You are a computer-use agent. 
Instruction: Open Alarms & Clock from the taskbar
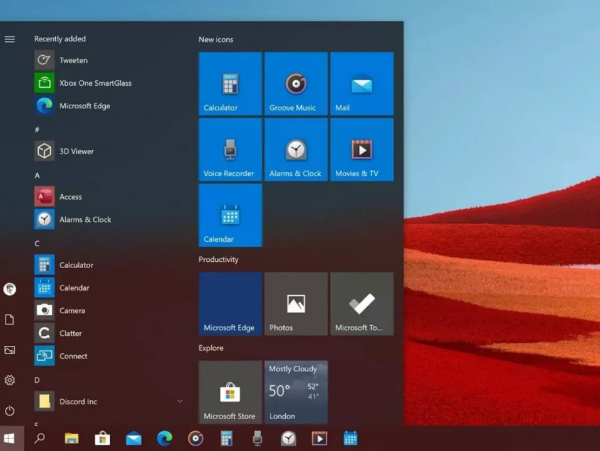click(x=289, y=438)
